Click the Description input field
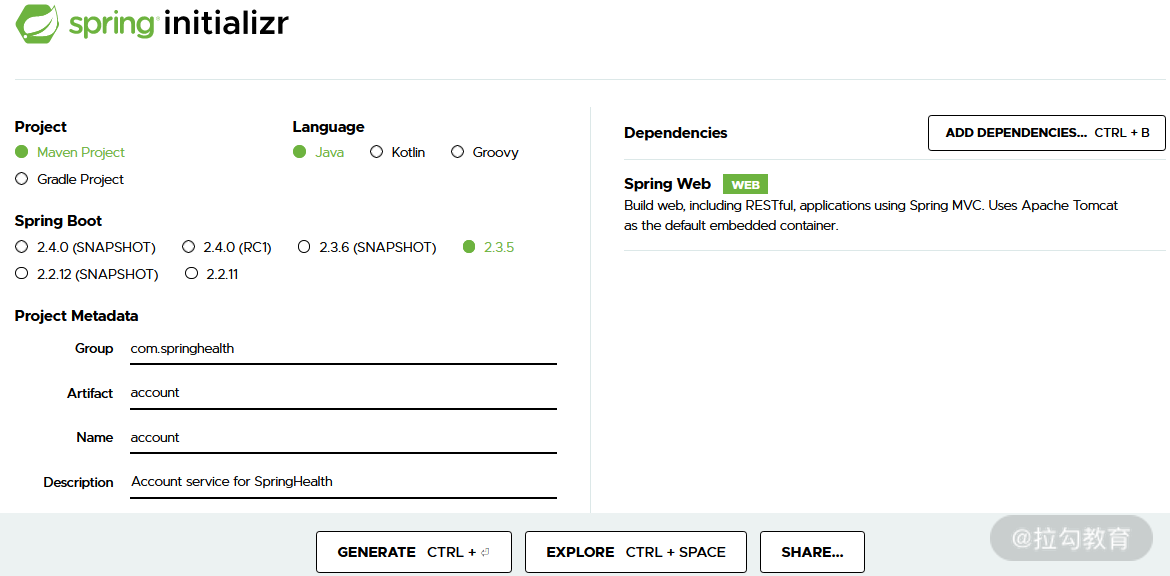The height and width of the screenshot is (576, 1170). point(342,482)
